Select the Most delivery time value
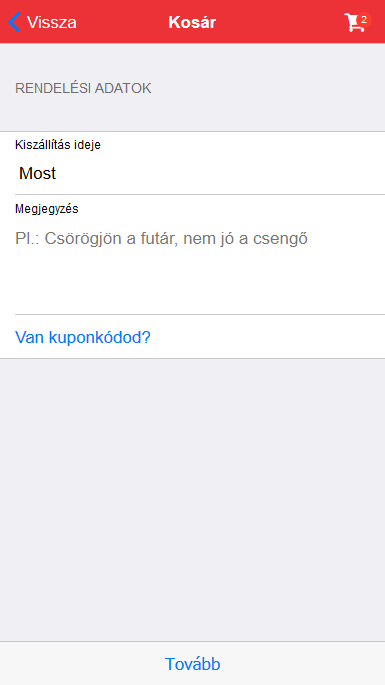The image size is (385, 685). 38,173
